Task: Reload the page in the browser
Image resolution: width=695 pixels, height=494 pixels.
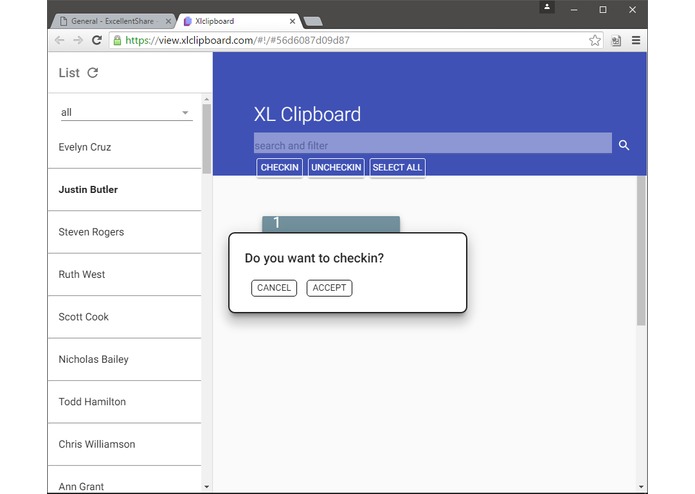Action: click(x=97, y=40)
